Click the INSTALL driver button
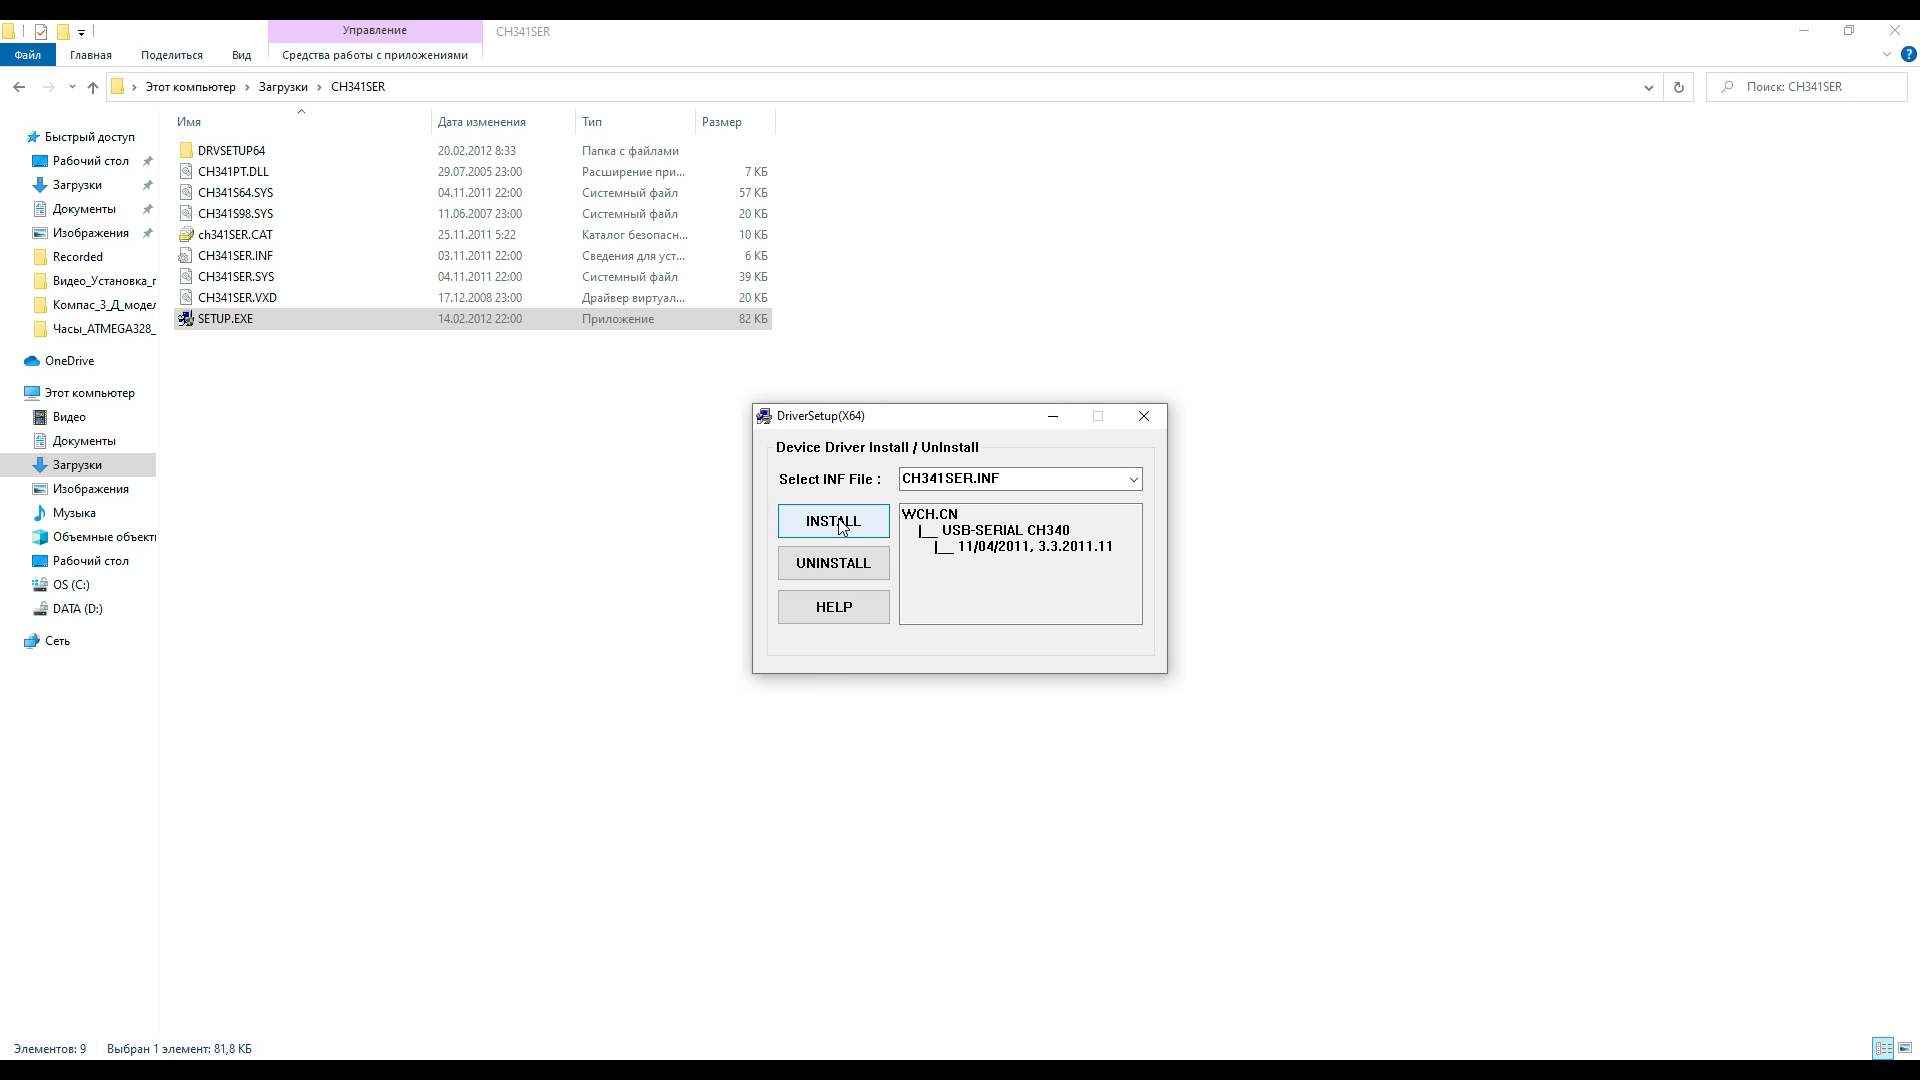1920x1080 pixels. (833, 521)
